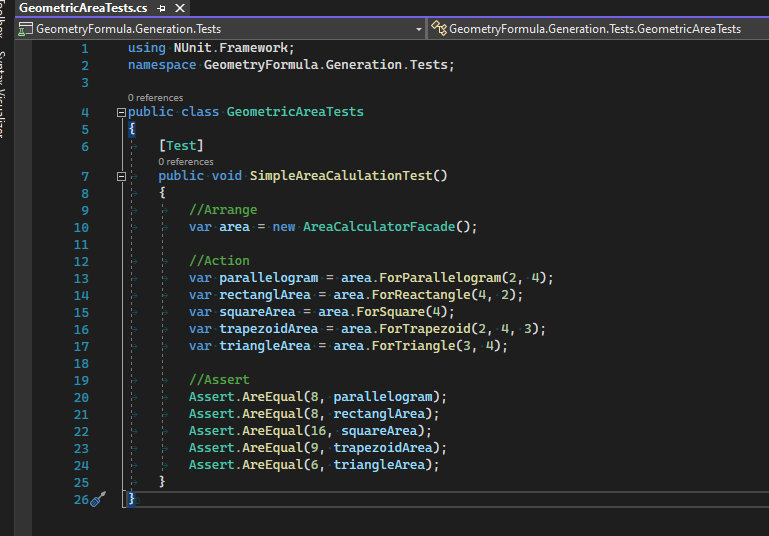Click Assert.AreEqual for triangleArea line
Screen dimensions: 769x536
(314, 465)
